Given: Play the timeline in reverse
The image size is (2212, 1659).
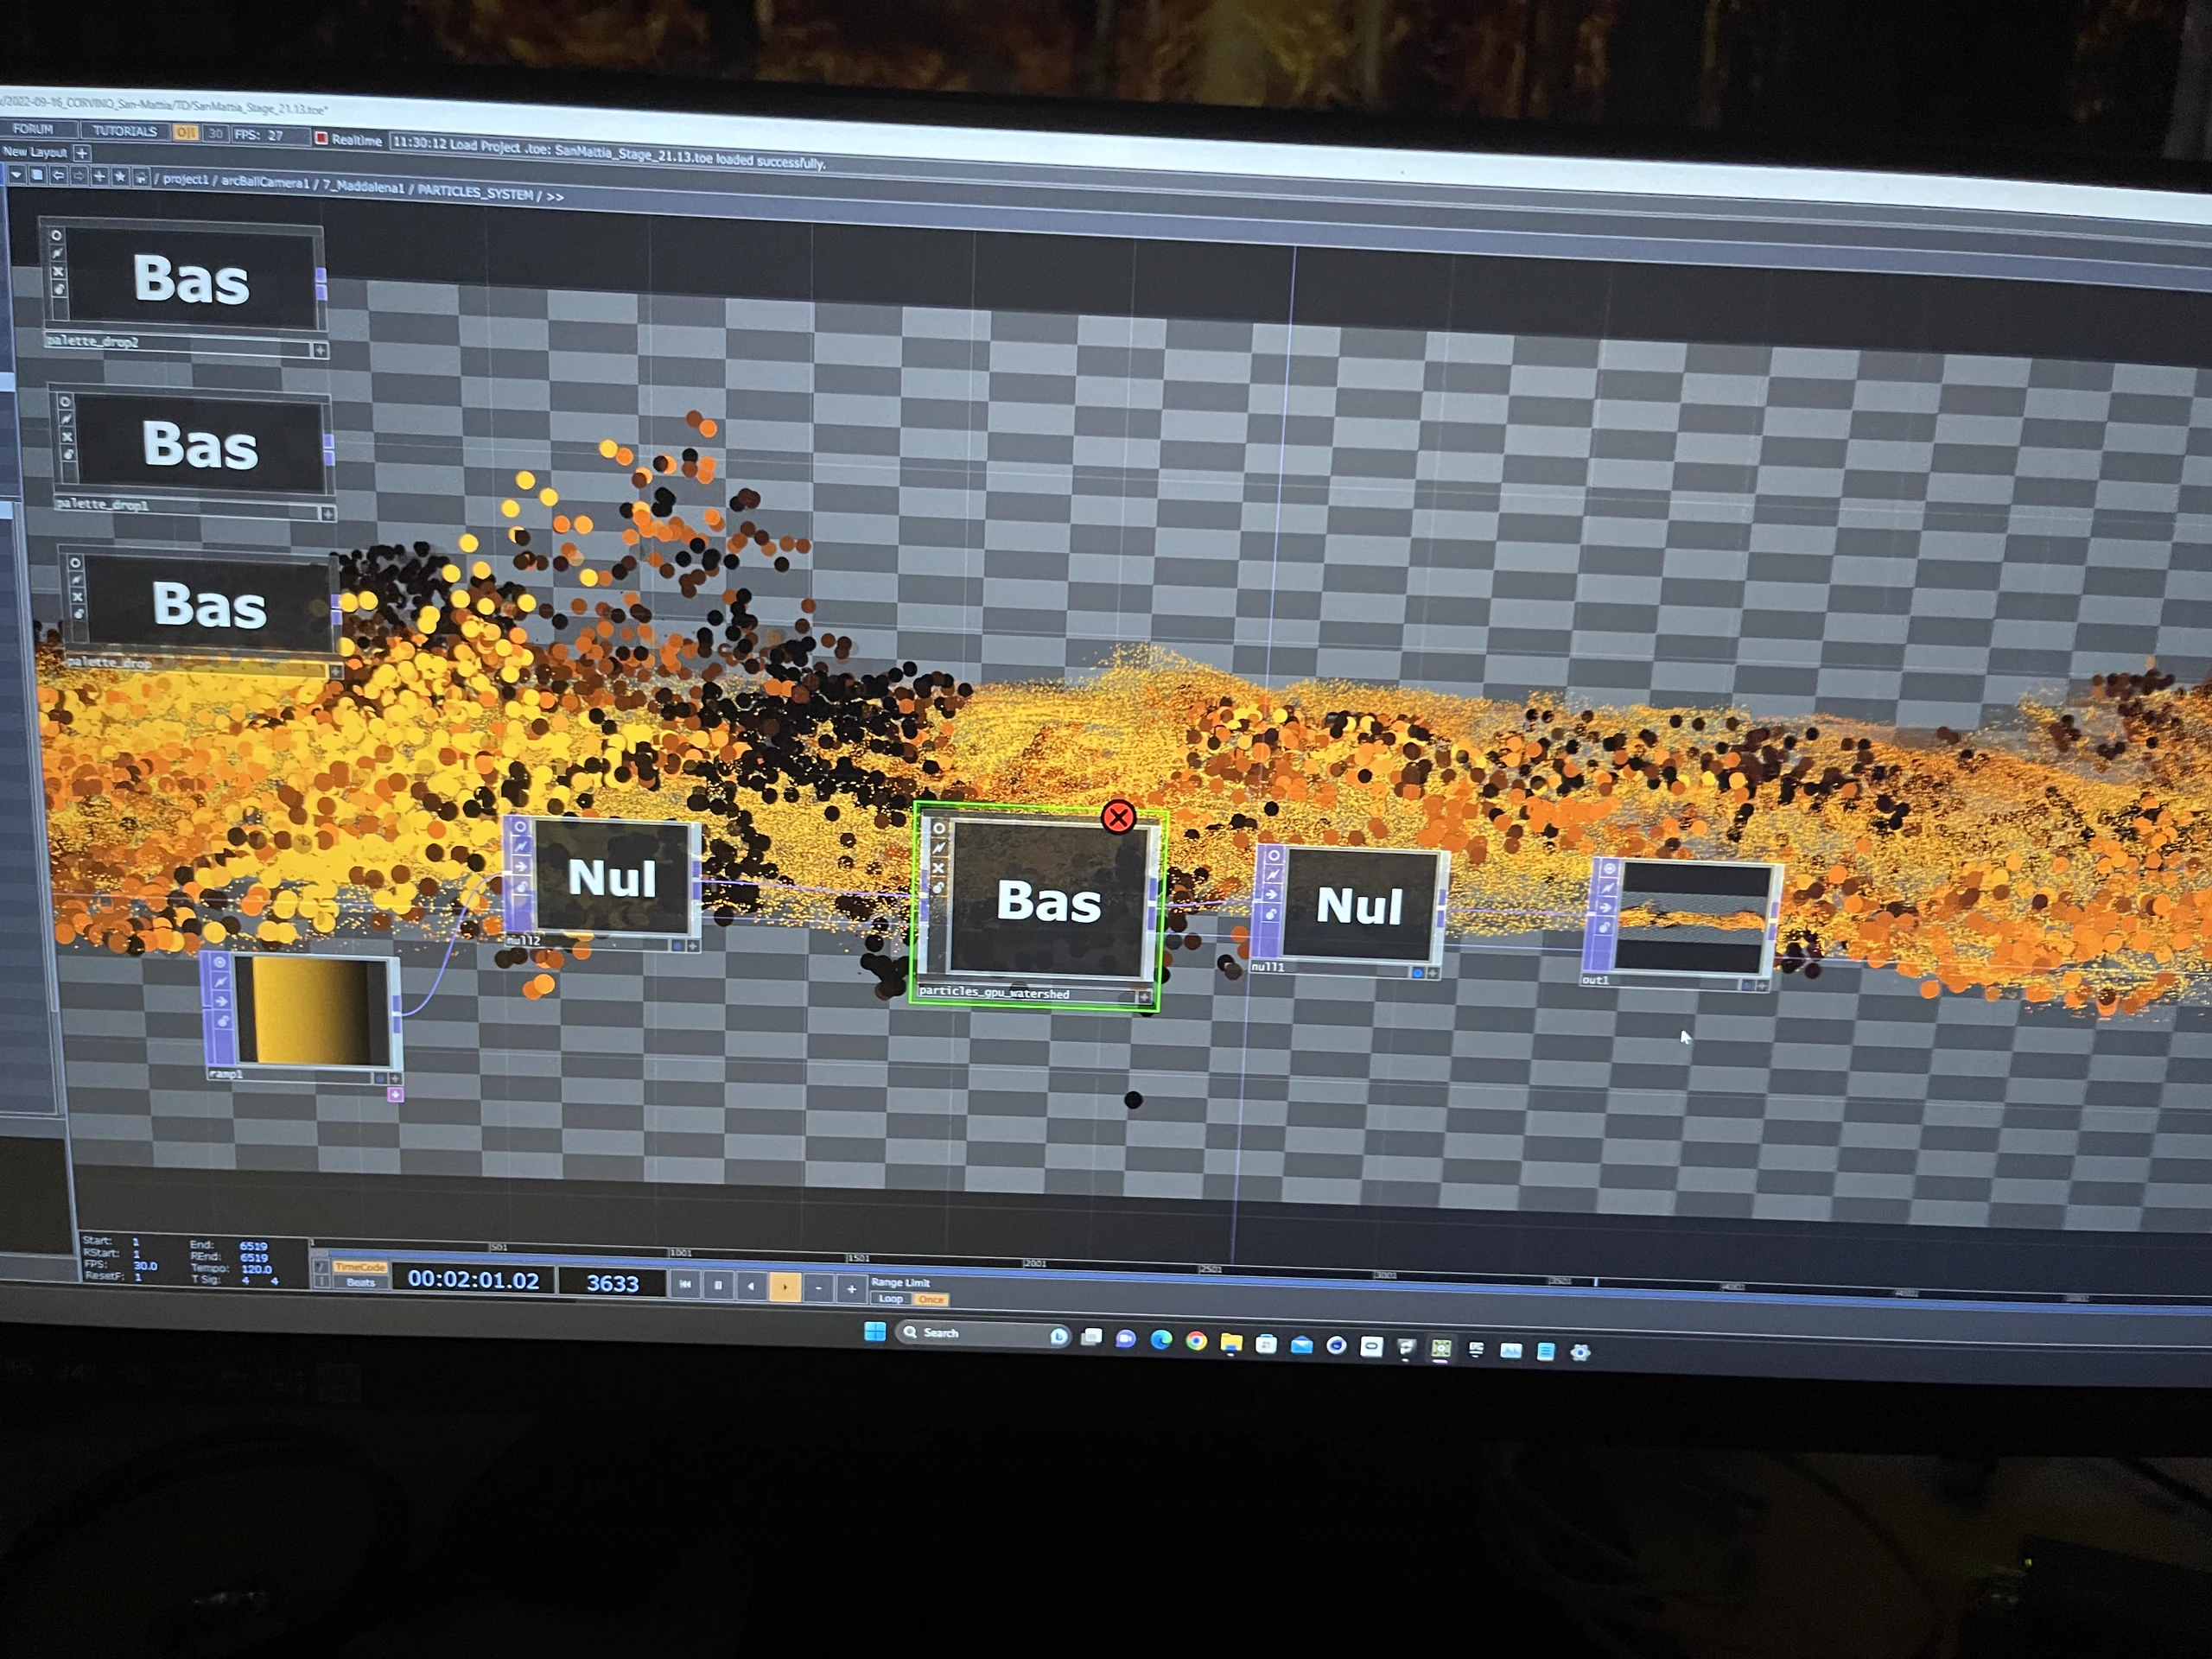Looking at the screenshot, I should (x=751, y=1287).
